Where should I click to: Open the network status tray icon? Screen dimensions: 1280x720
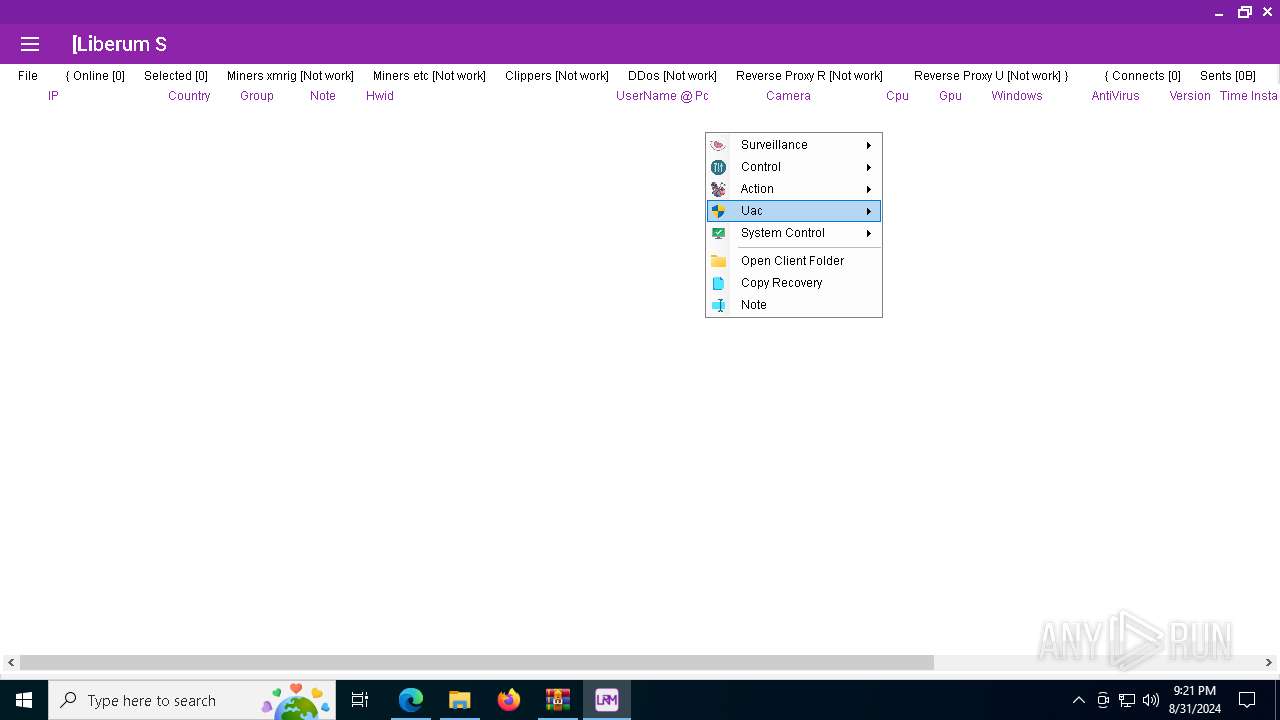tap(1127, 700)
